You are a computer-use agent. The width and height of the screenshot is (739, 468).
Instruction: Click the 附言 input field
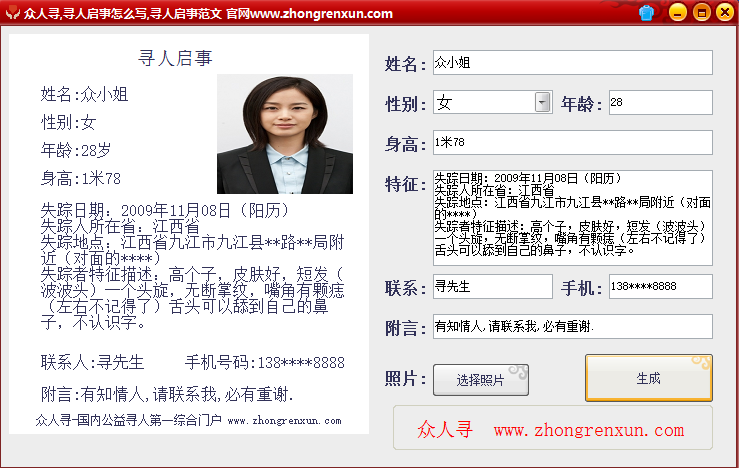[573, 327]
